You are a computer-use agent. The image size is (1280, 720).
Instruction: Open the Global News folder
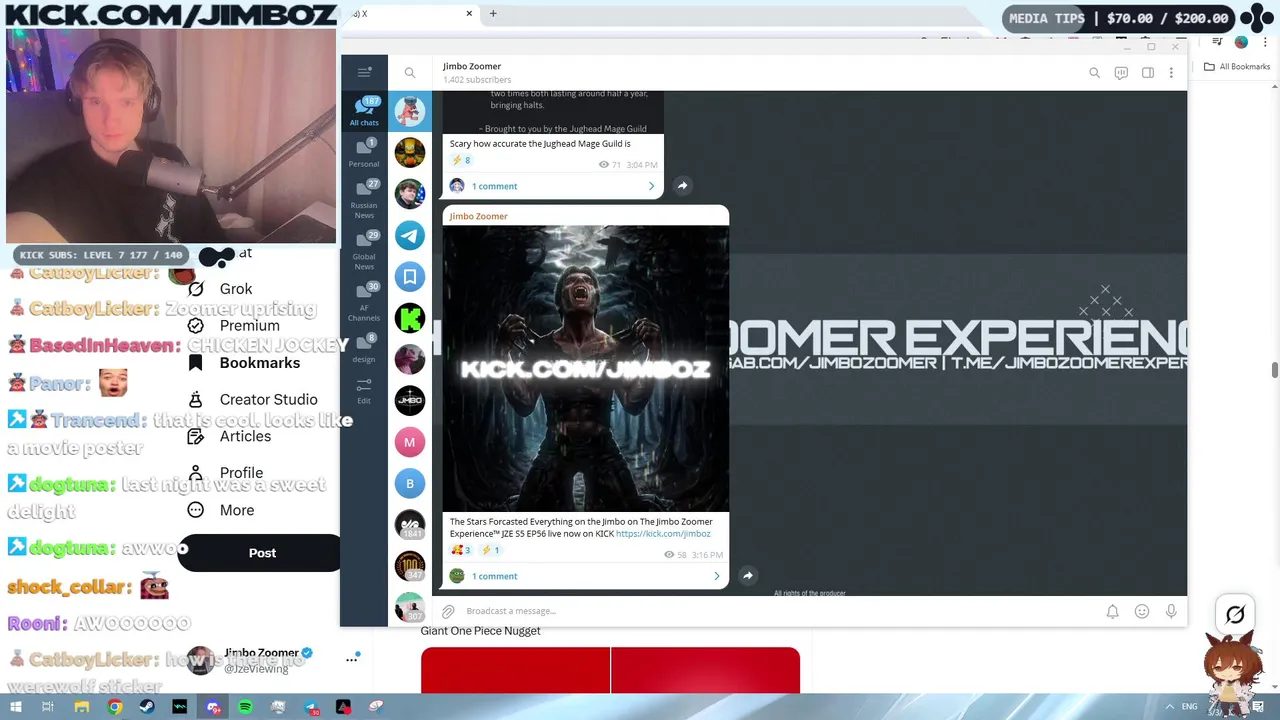click(364, 250)
